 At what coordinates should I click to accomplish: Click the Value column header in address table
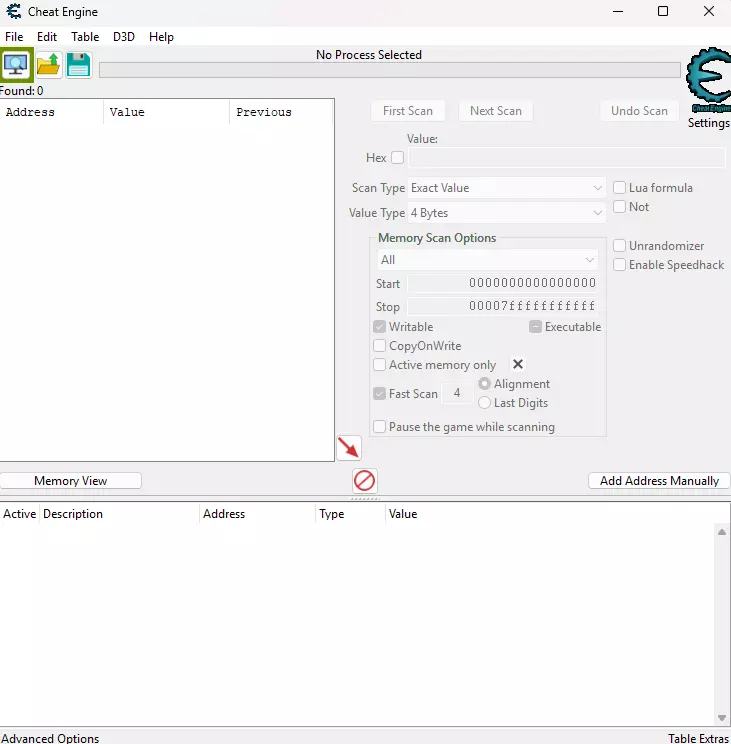coord(403,514)
